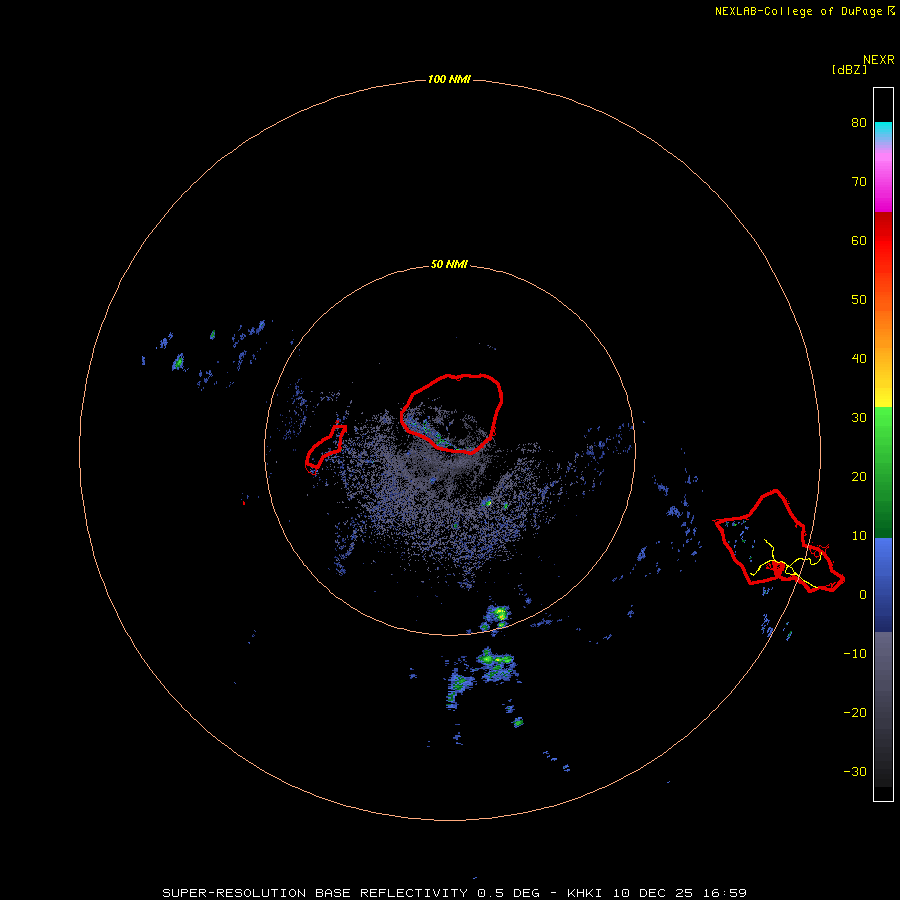
Task: Click the cyan top segment of color bar
Action: 883,129
